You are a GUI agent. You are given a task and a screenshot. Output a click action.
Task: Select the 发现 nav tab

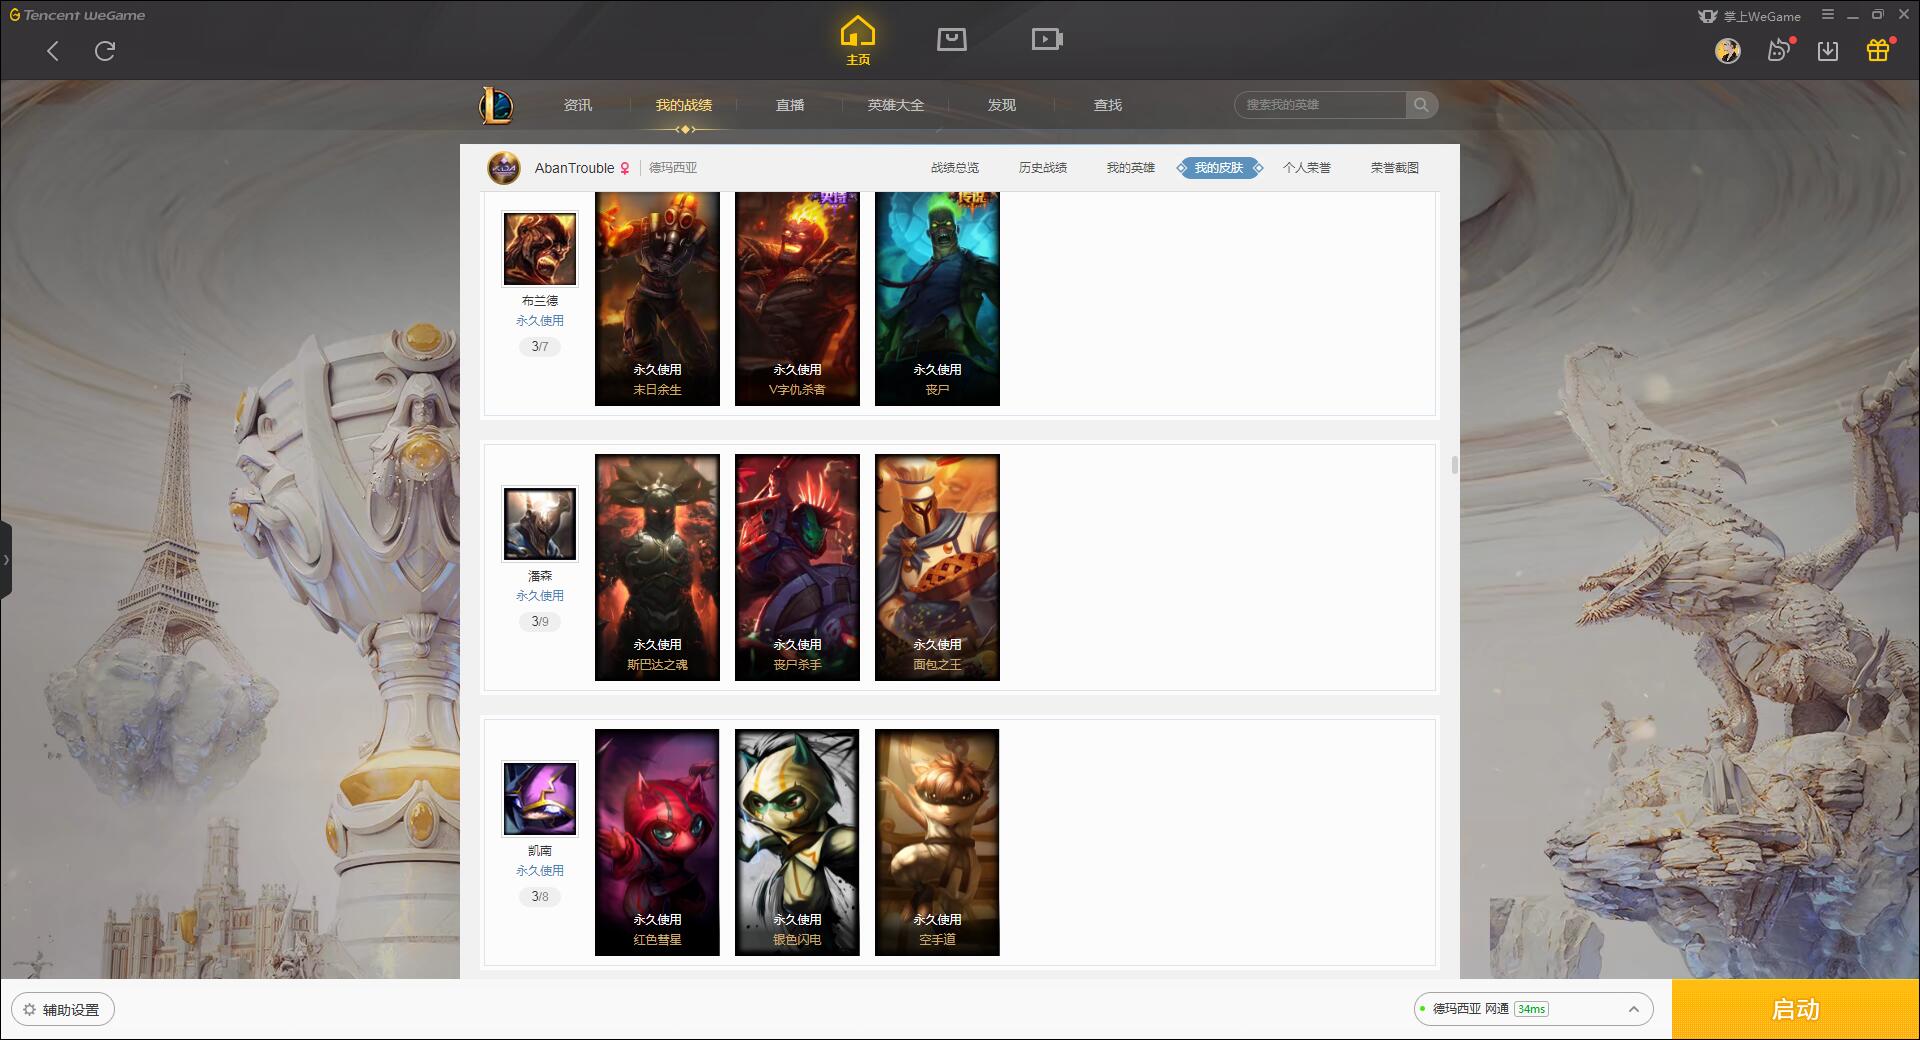click(x=1002, y=105)
